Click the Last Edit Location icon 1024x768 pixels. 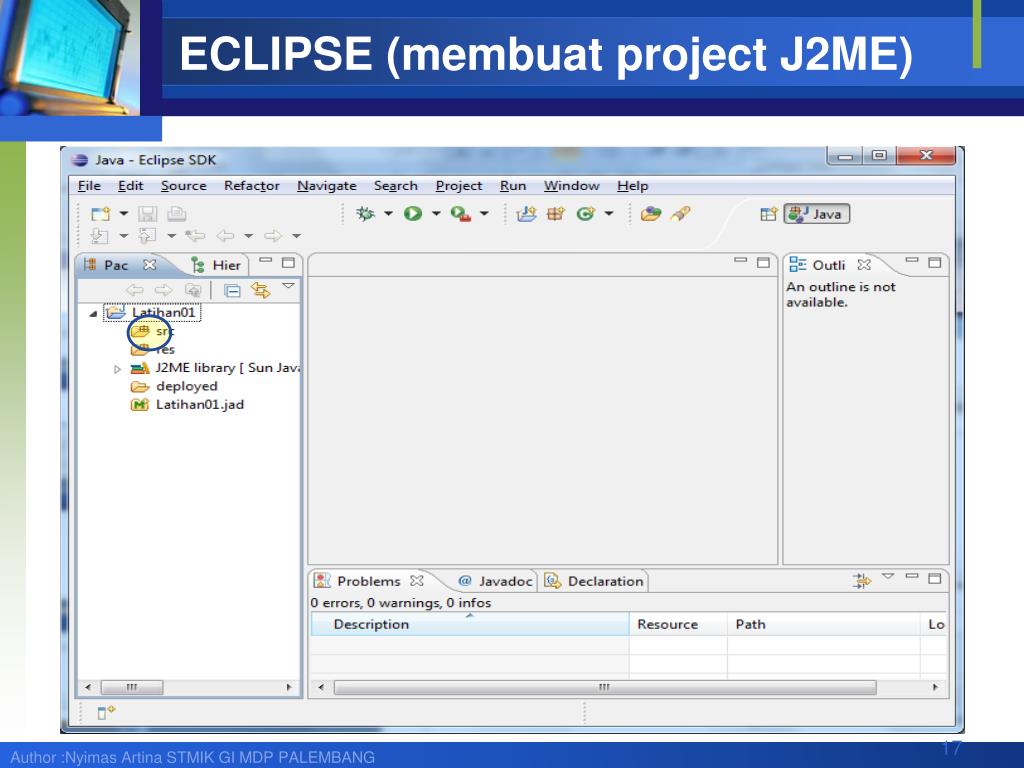(195, 236)
